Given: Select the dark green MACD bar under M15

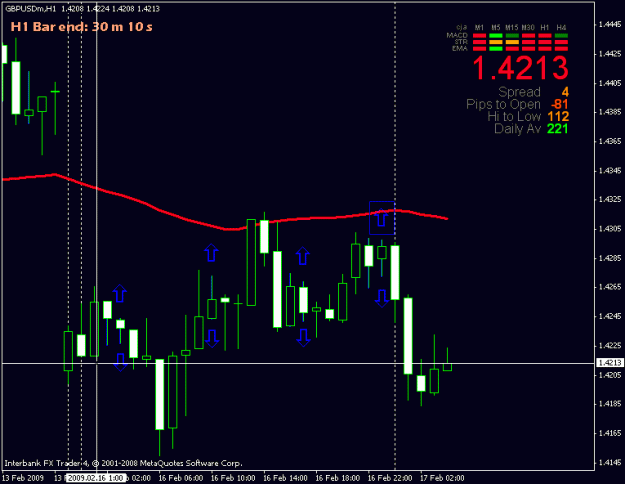Looking at the screenshot, I should point(512,36).
